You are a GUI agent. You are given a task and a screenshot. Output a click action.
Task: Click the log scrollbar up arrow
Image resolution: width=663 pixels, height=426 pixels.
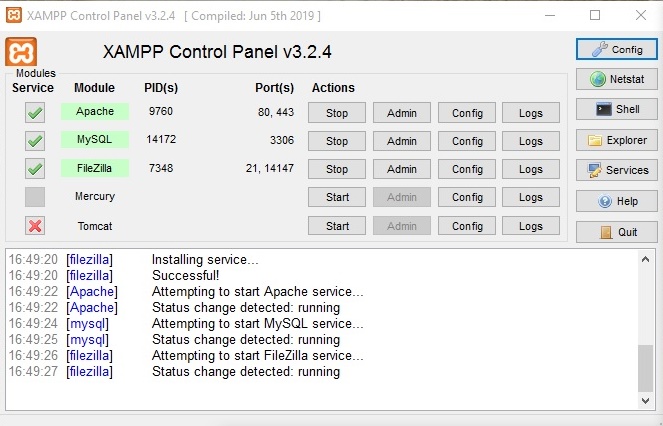coord(645,259)
